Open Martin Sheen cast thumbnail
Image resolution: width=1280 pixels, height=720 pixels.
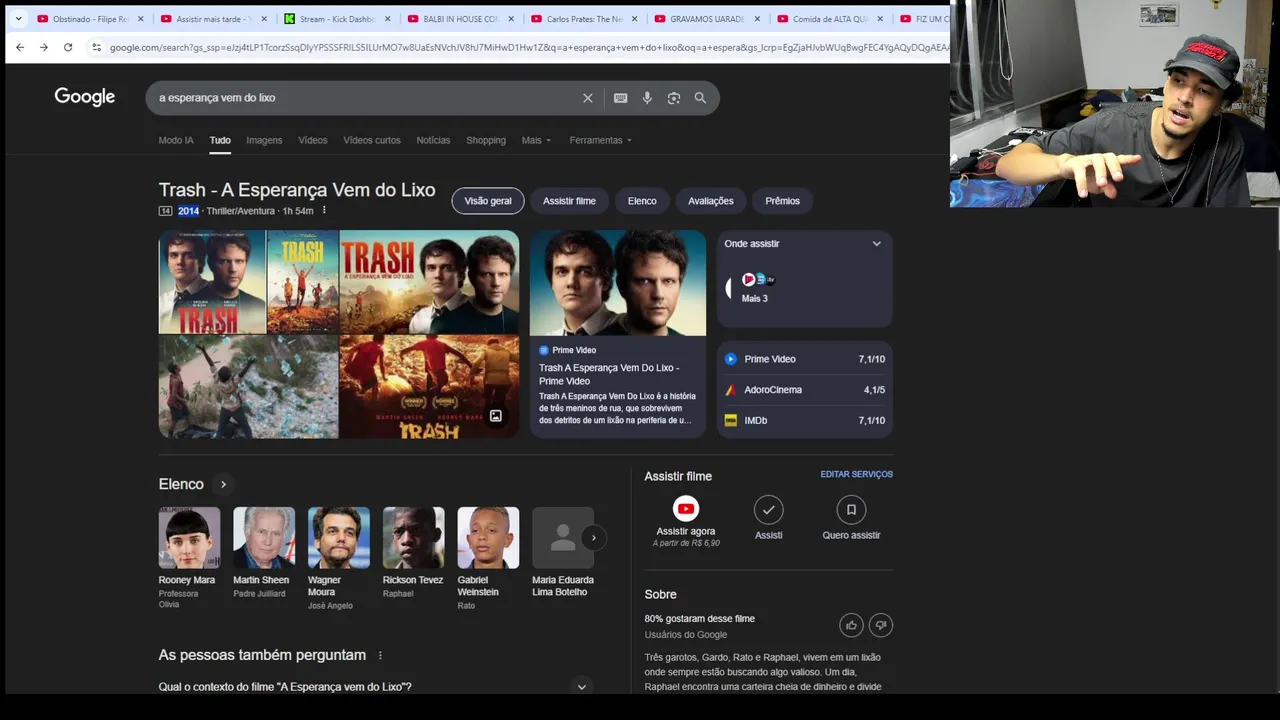tap(264, 538)
